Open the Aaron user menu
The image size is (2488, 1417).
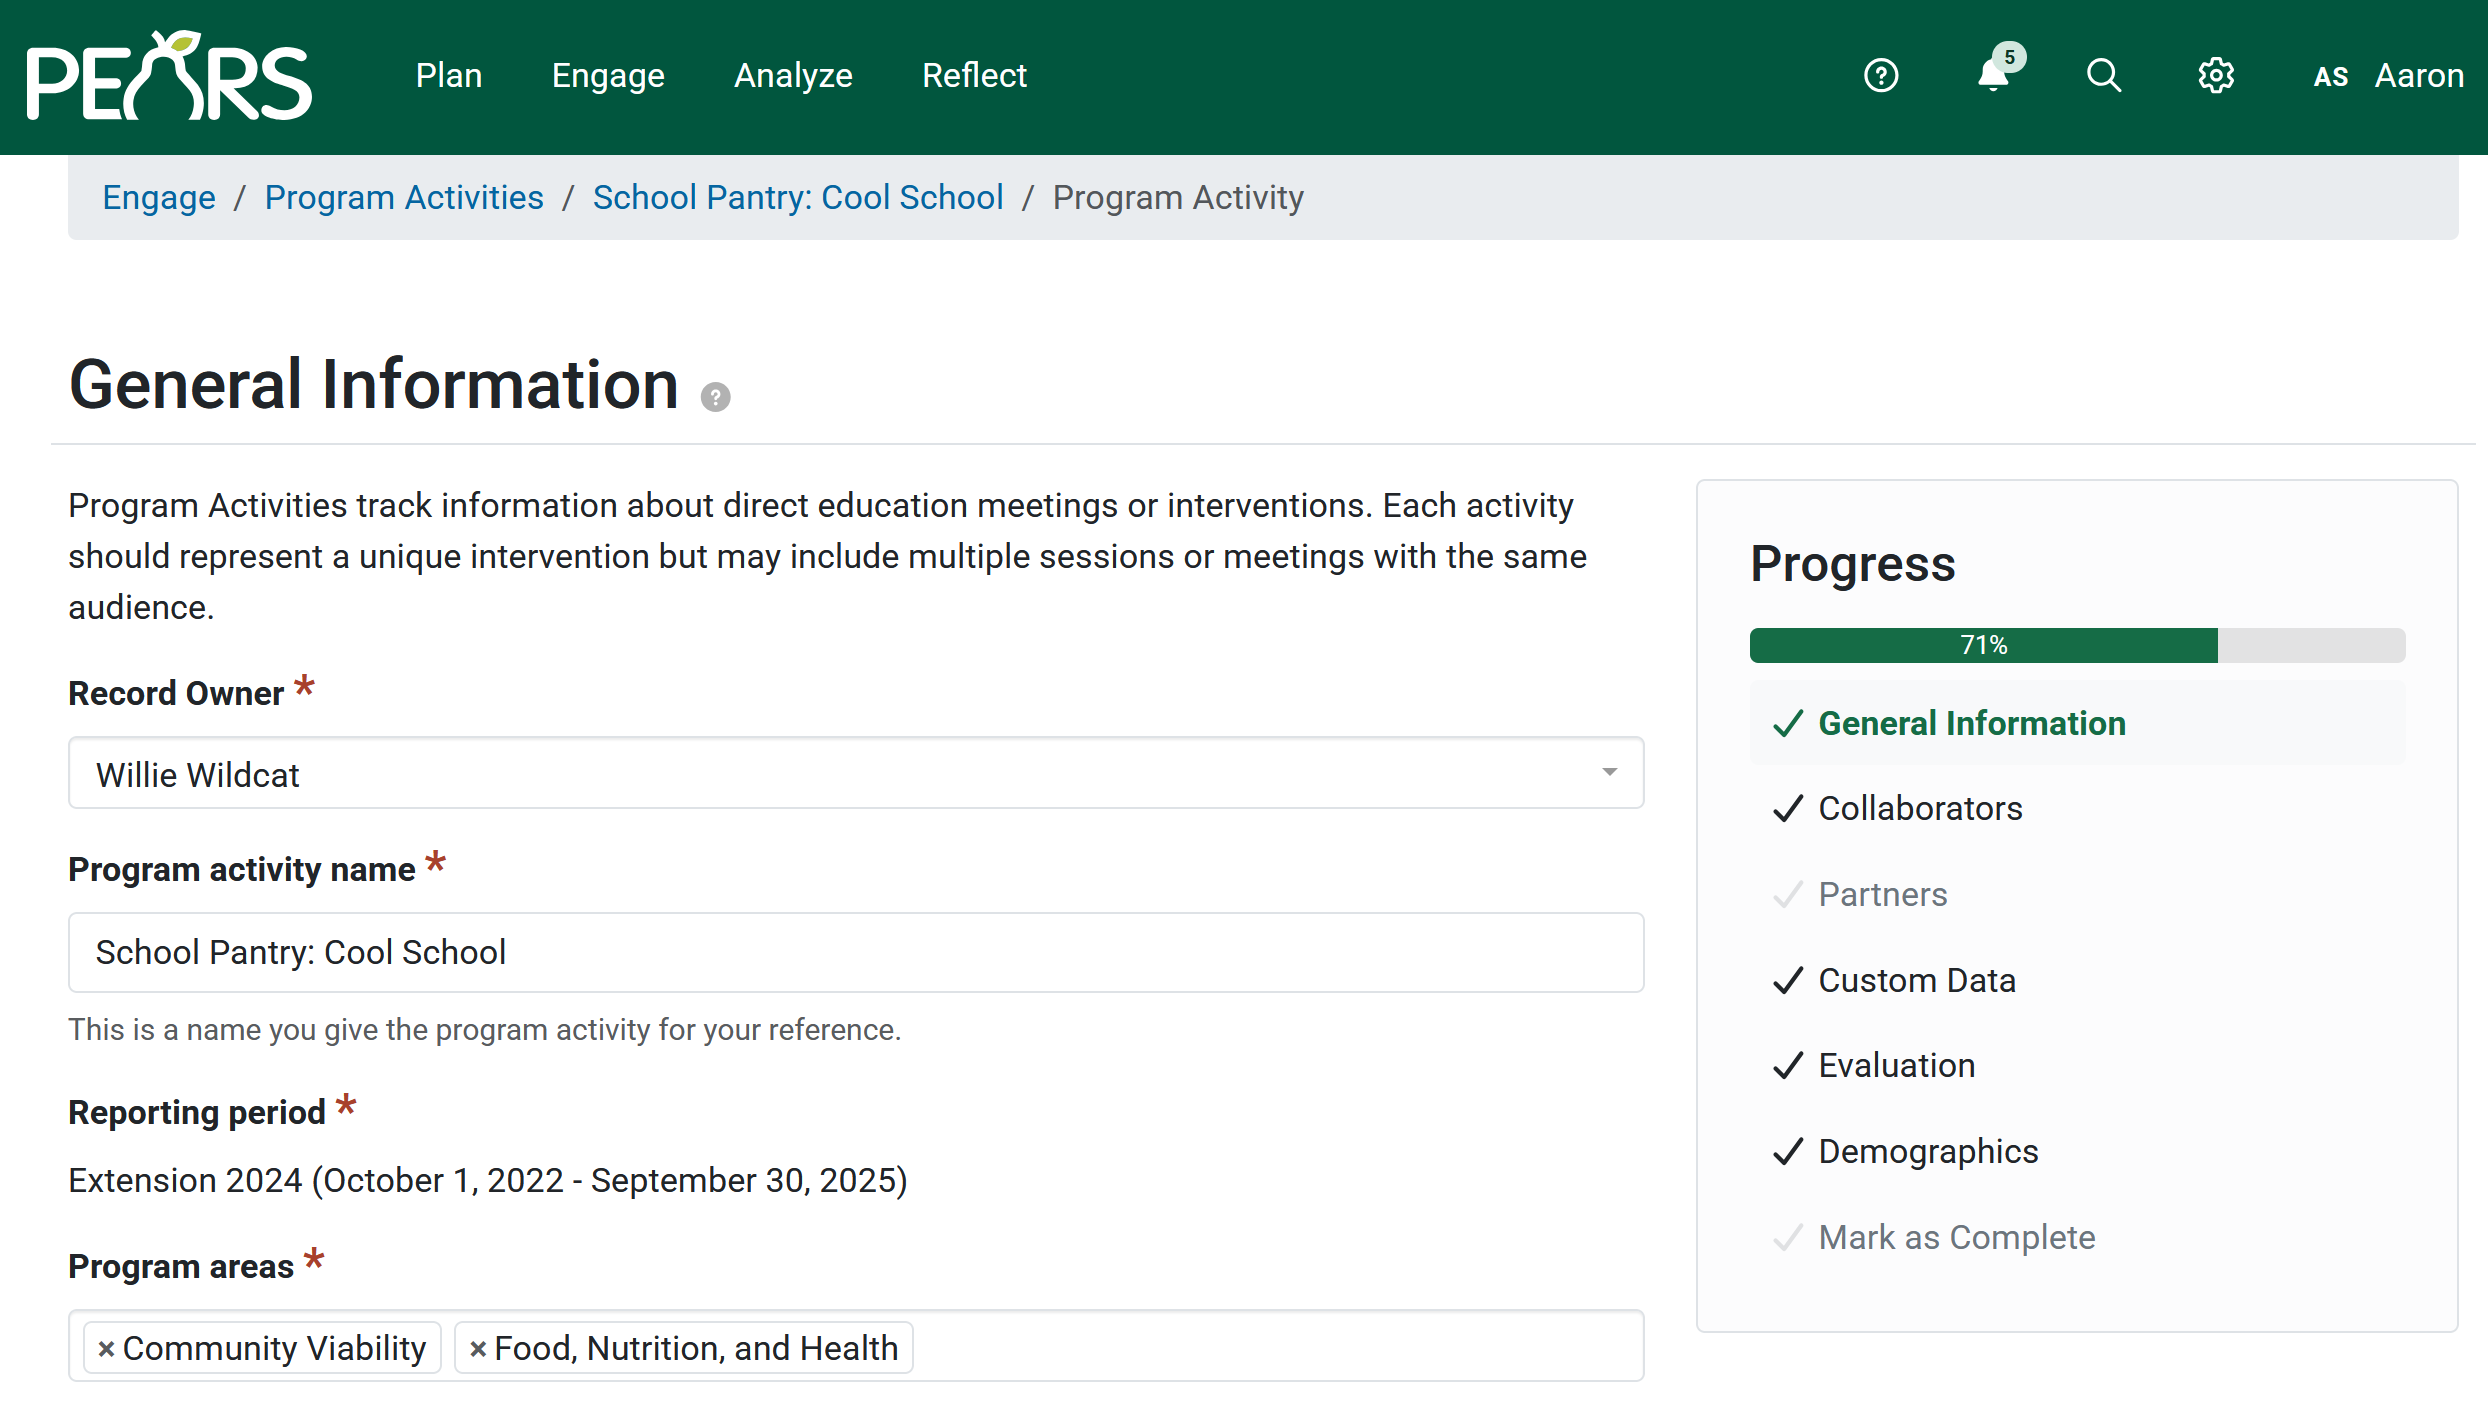click(2419, 76)
